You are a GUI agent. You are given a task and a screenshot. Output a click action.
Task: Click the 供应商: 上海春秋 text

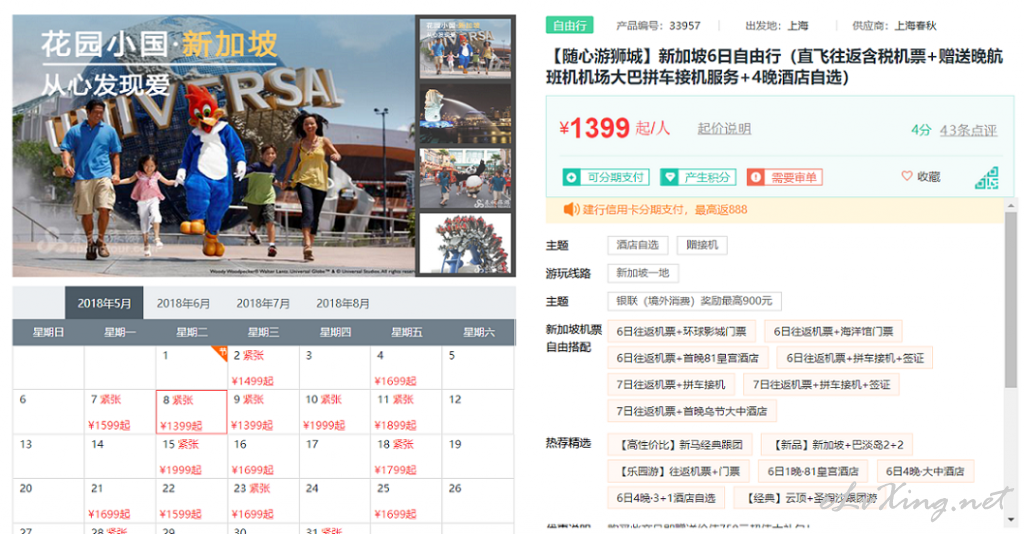(894, 25)
